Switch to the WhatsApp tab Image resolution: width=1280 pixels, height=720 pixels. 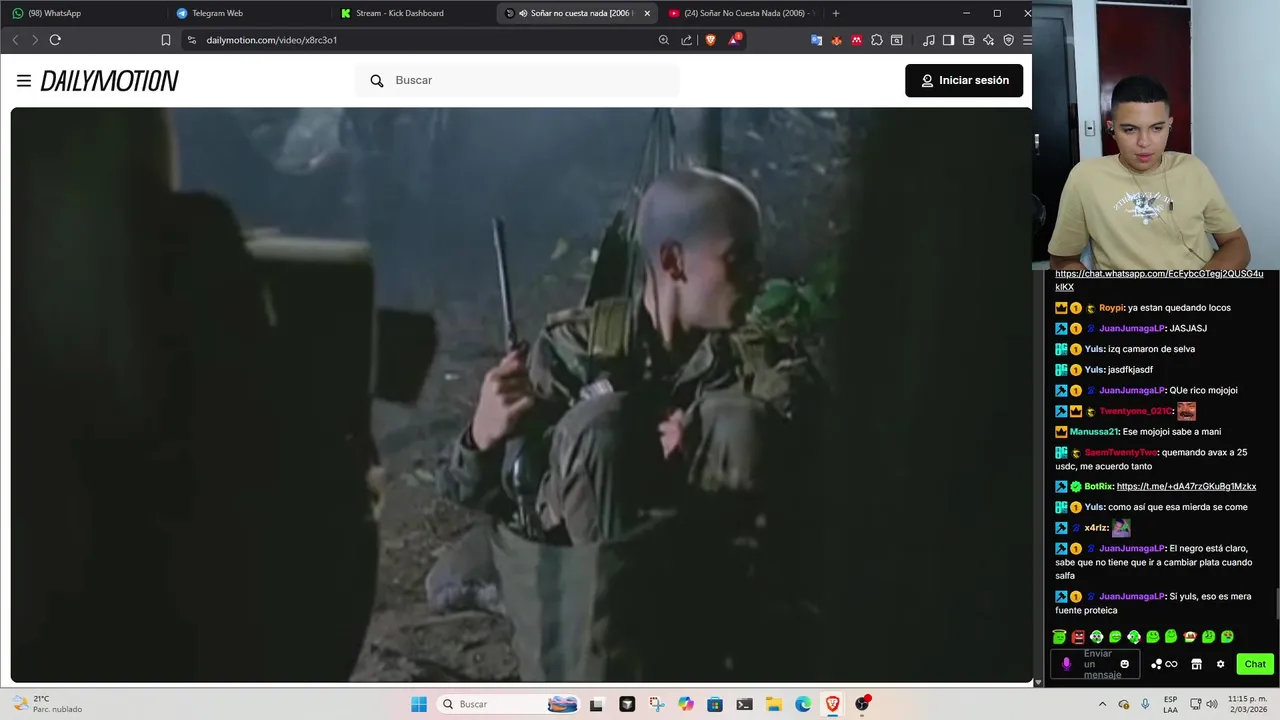tap(82, 13)
